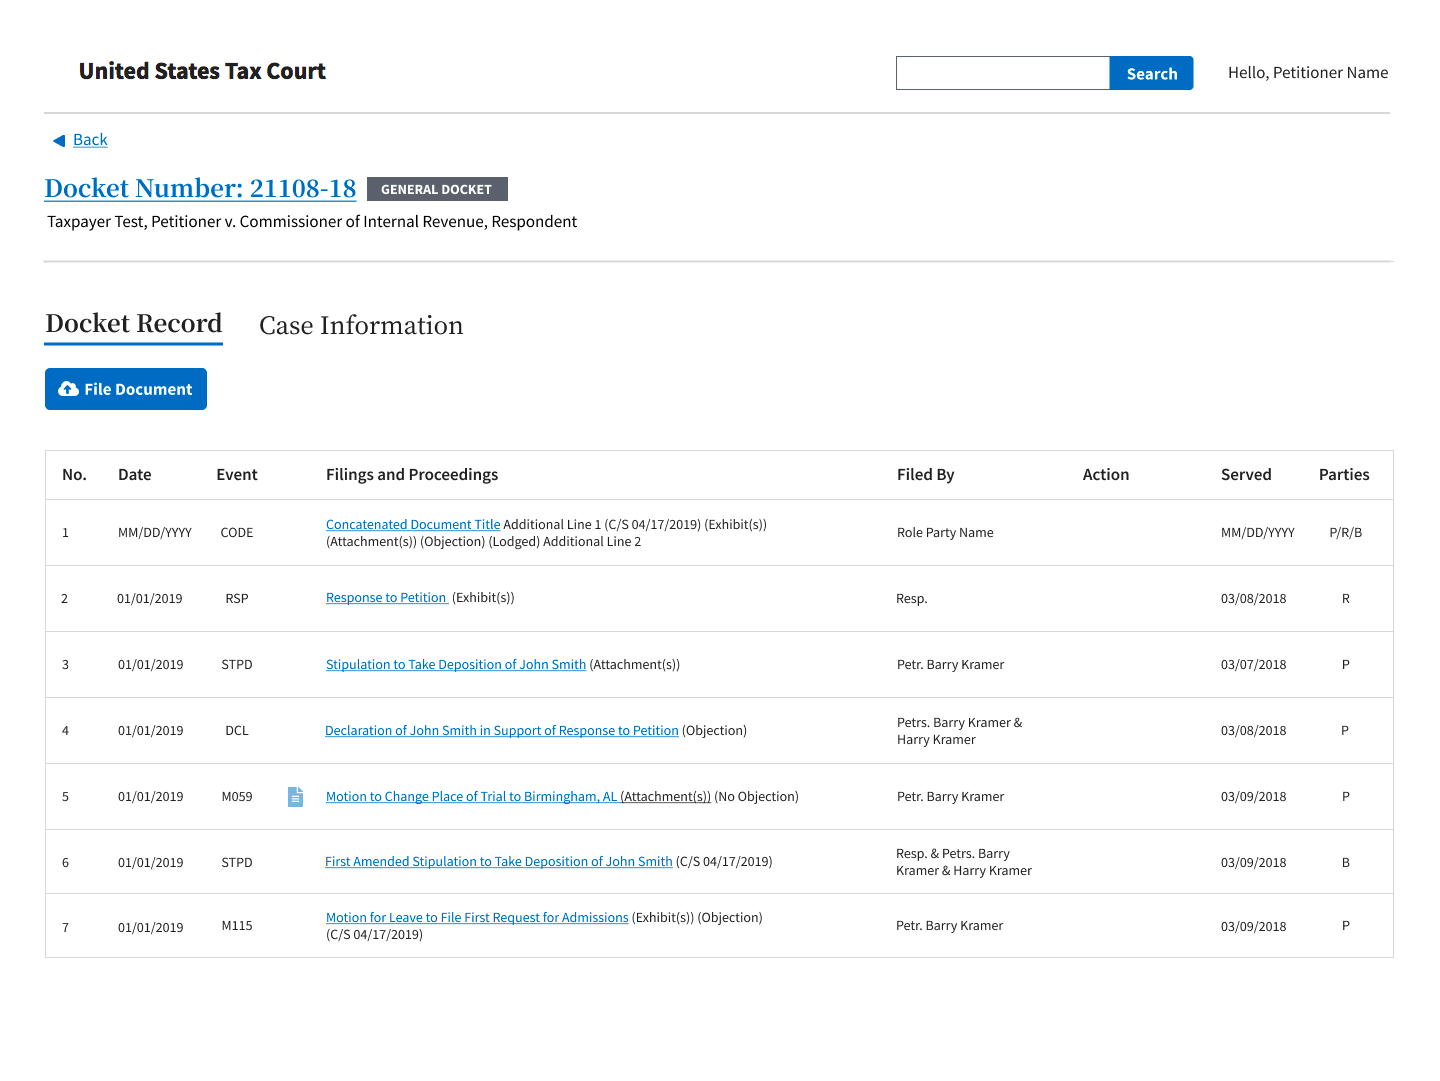
Task: Click the DCL event code cell
Action: (237, 731)
